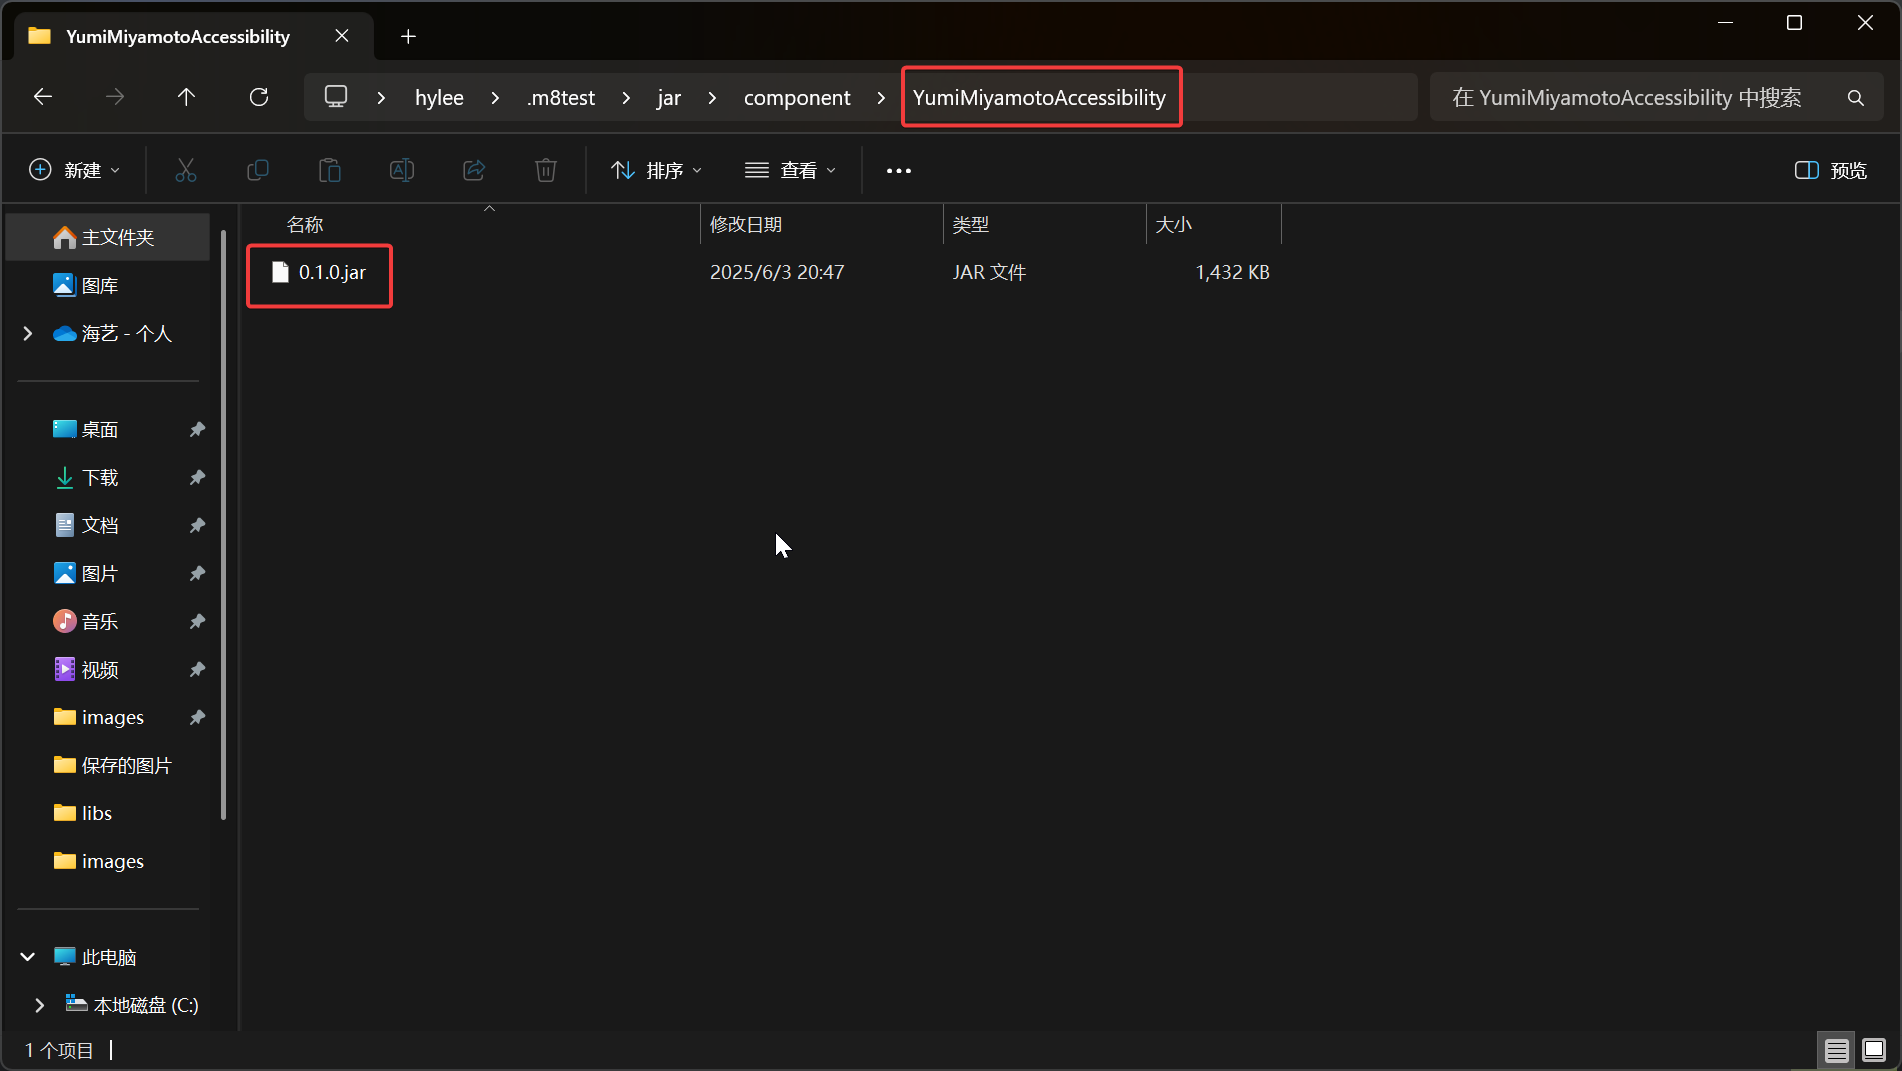Copy using the copy icon in toolbar

pyautogui.click(x=258, y=170)
